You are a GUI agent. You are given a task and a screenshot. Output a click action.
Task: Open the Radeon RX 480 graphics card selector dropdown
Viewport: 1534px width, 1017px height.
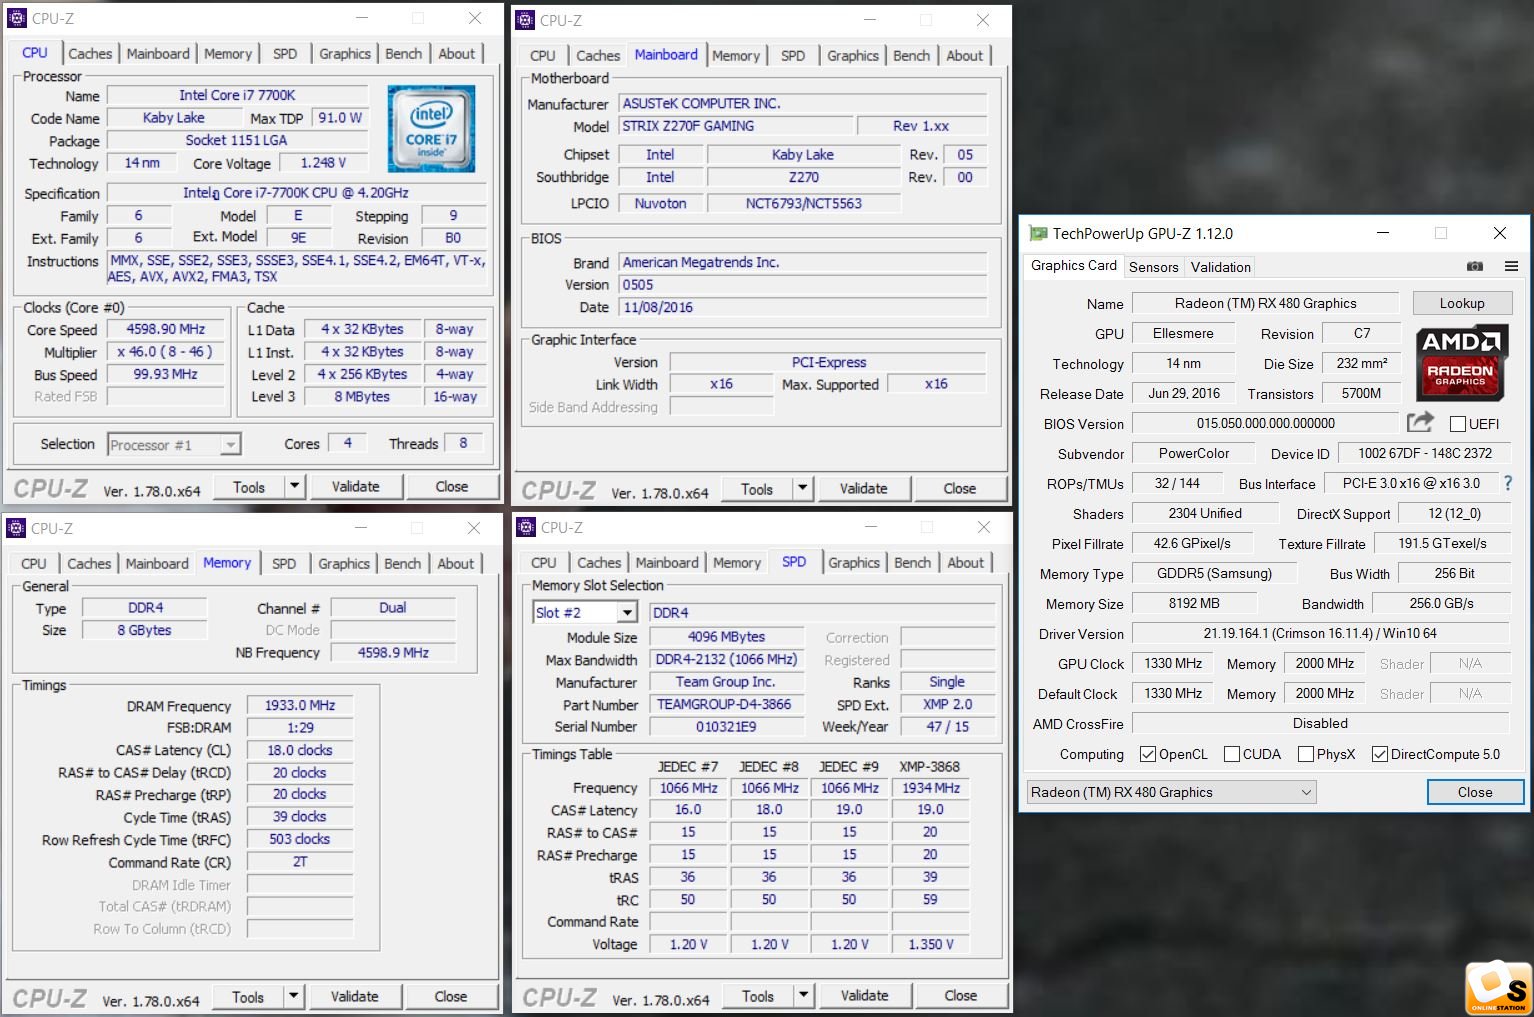(1171, 792)
